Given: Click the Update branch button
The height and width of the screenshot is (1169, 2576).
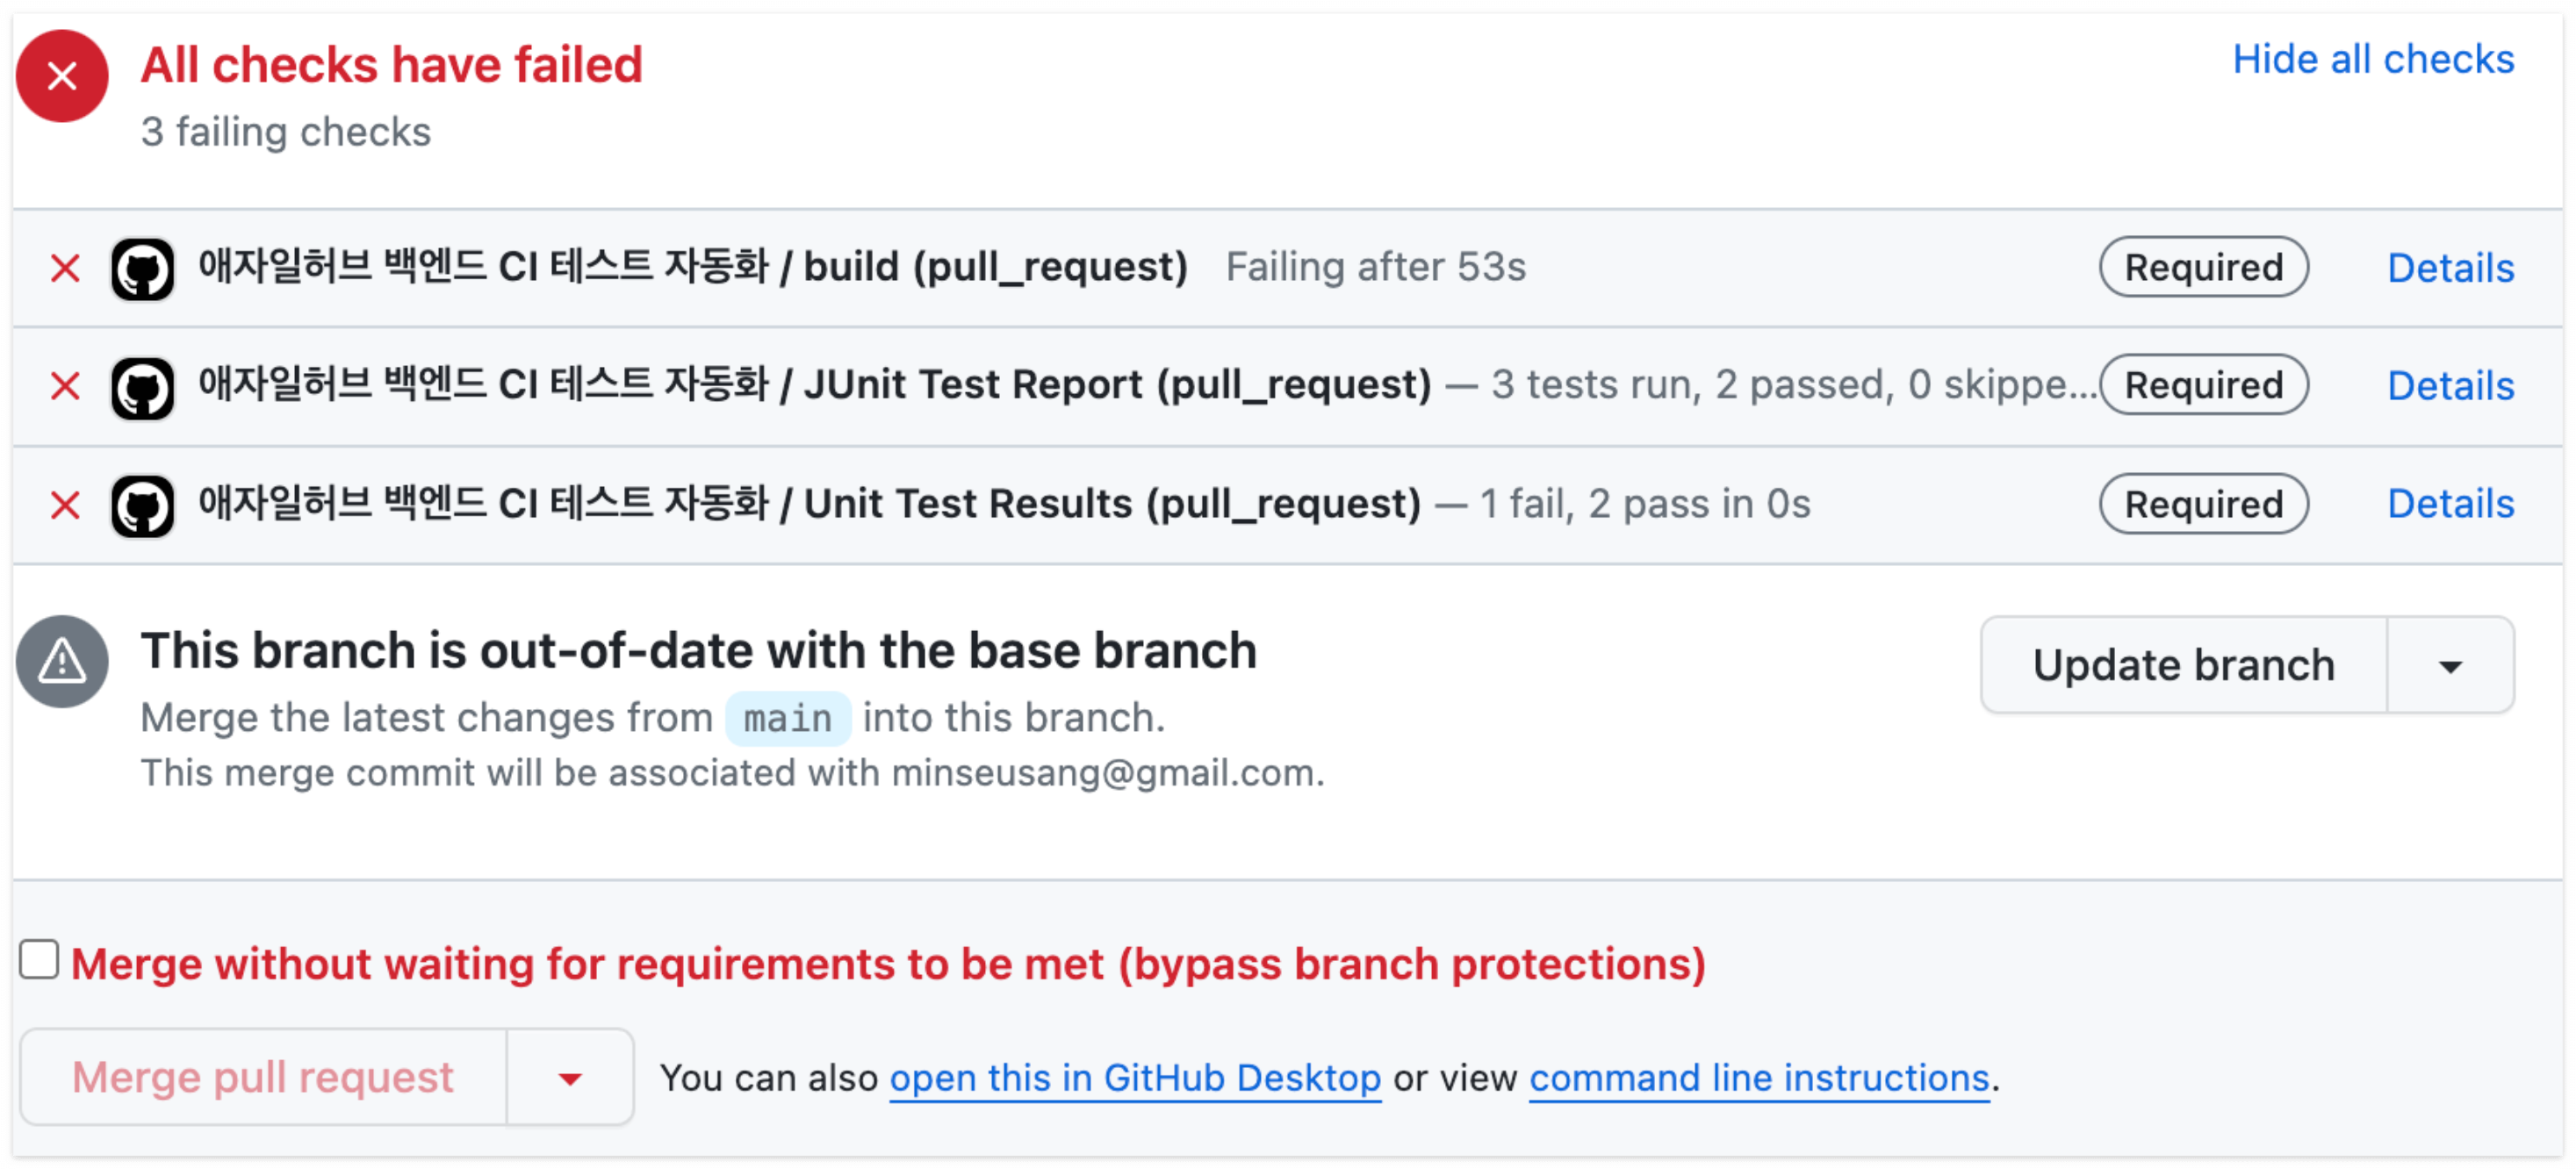Looking at the screenshot, I should click(x=2184, y=665).
